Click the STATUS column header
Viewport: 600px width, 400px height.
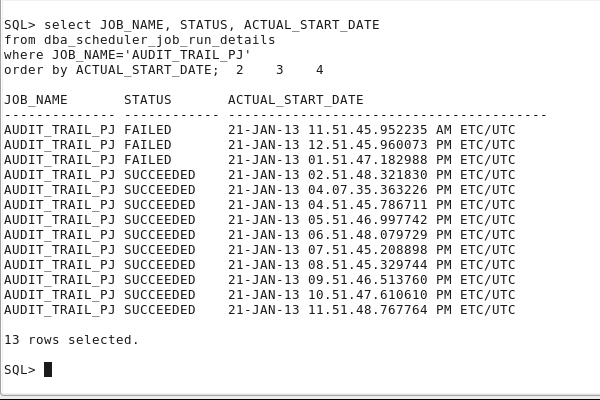coord(148,100)
